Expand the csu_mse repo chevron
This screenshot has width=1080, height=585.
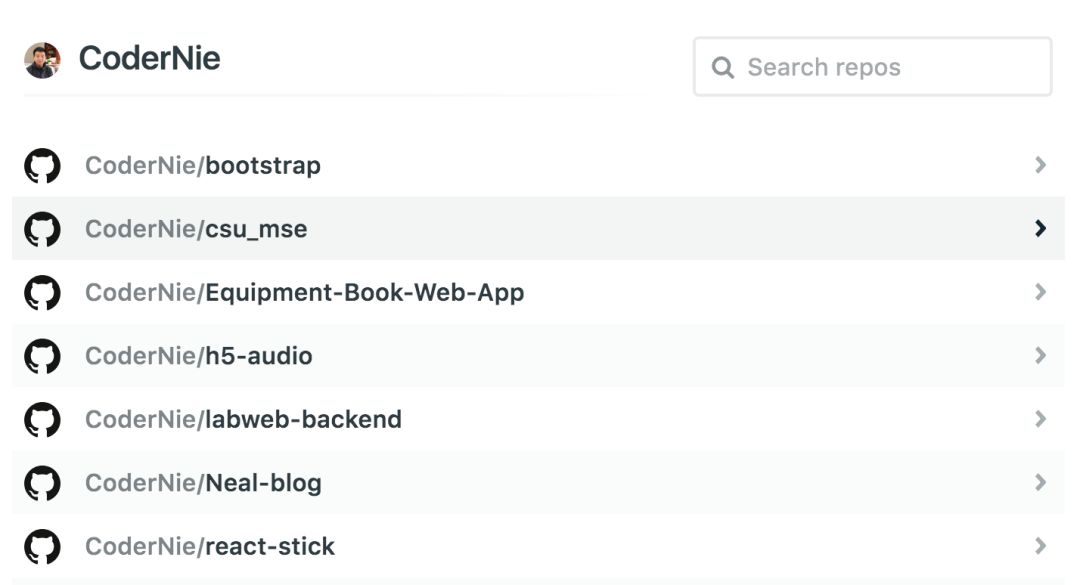pyautogui.click(x=1040, y=229)
